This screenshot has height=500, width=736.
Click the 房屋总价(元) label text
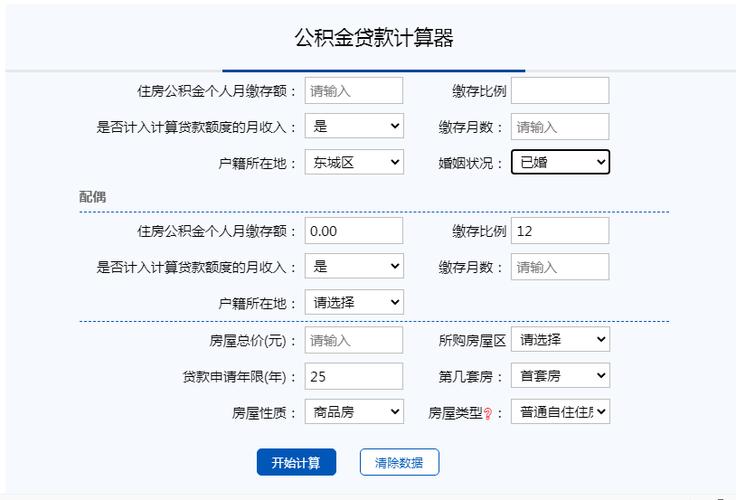point(248,340)
